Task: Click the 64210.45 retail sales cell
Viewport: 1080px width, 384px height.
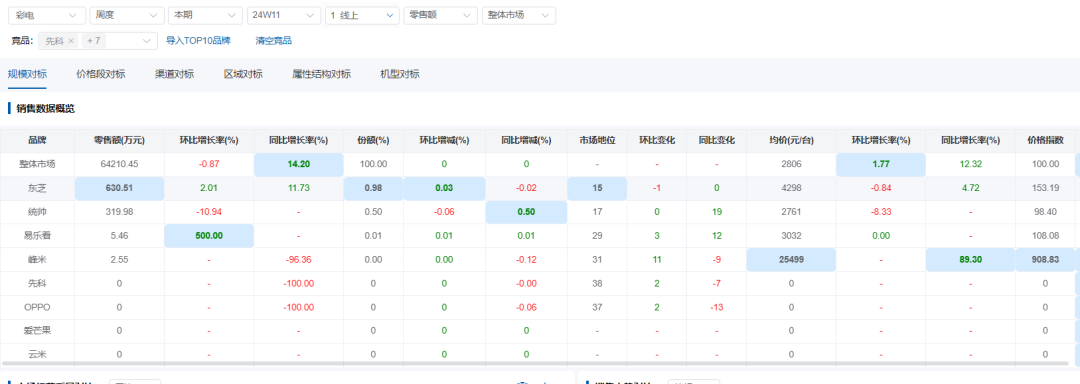Action: (119, 164)
